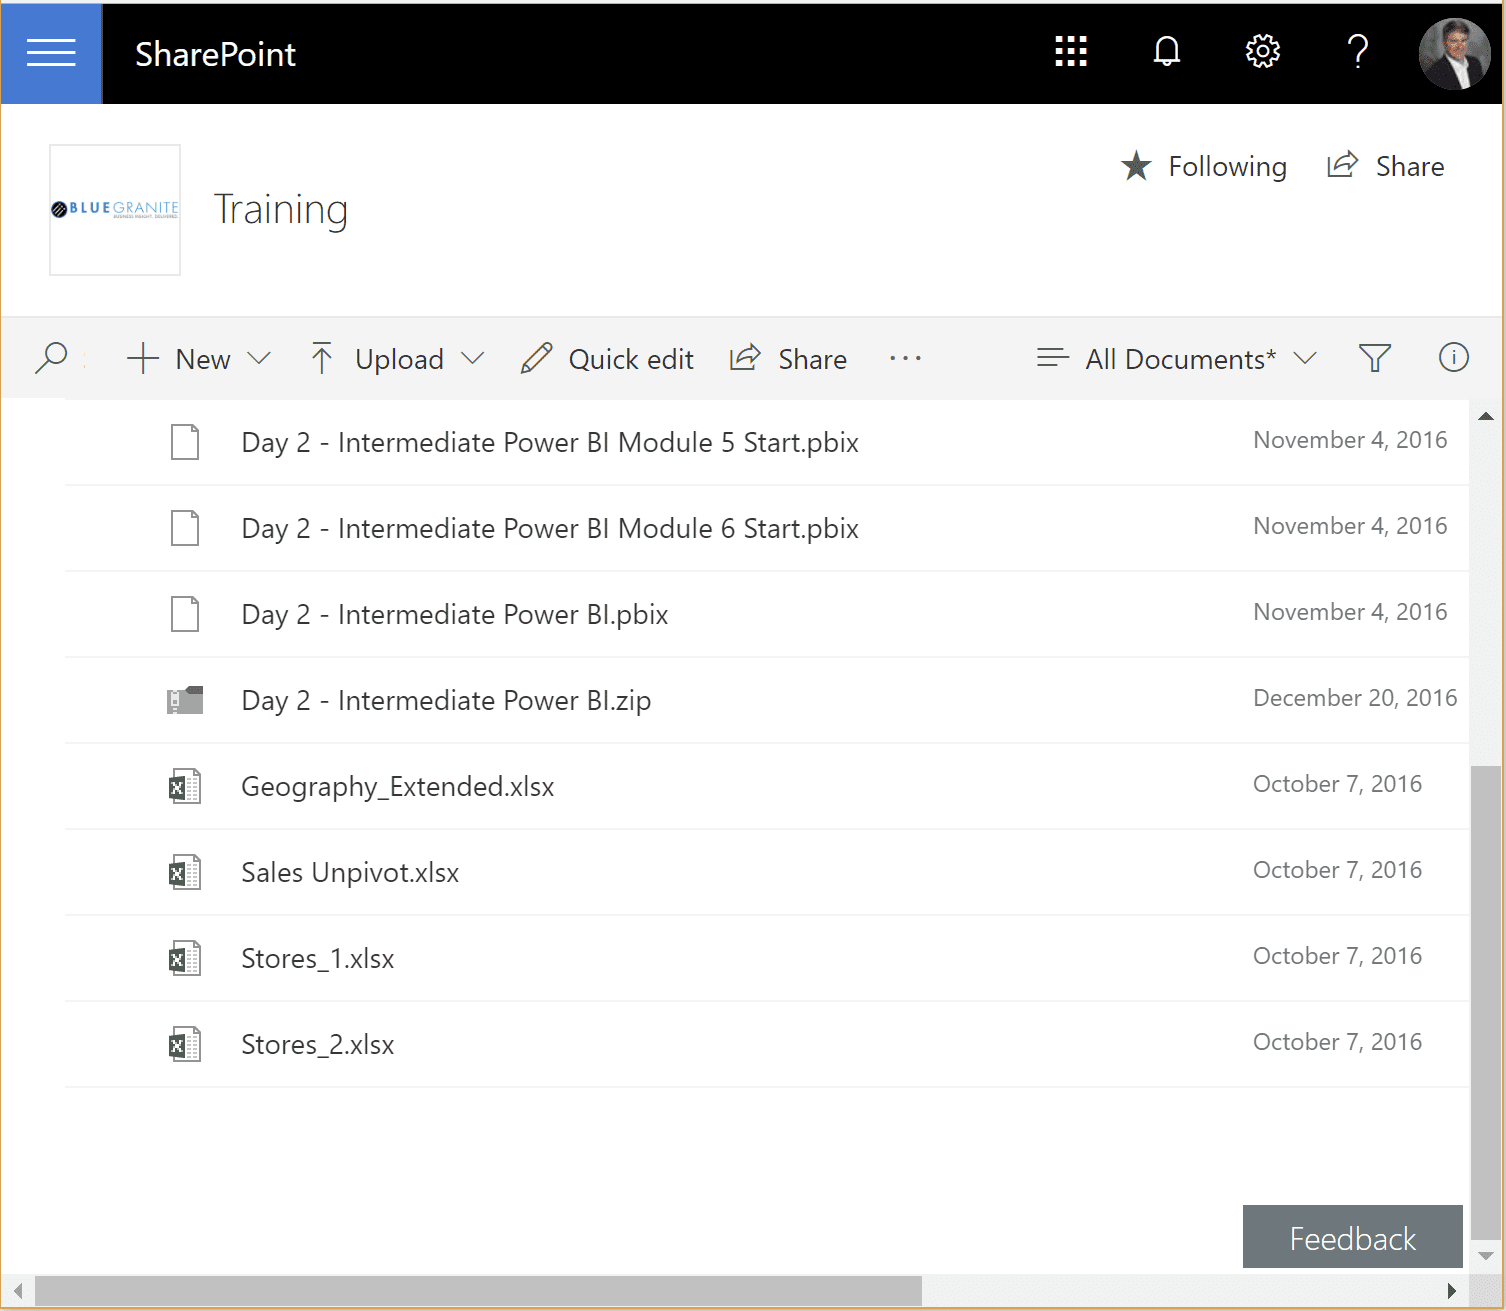
Task: Click the New plus icon
Action: [x=143, y=359]
